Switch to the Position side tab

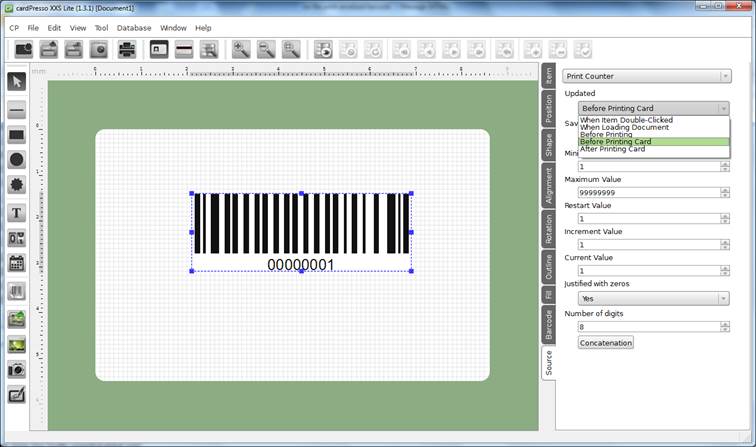click(549, 108)
